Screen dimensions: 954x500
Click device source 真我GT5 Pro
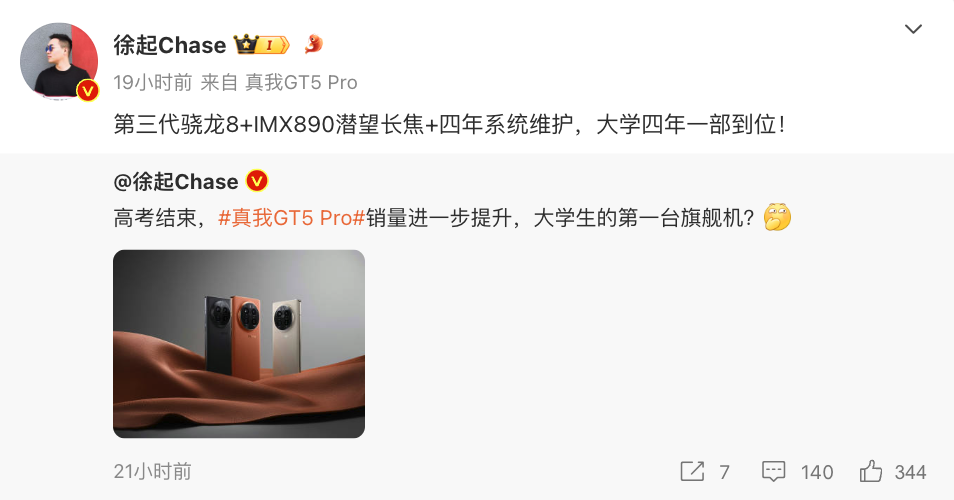(301, 82)
